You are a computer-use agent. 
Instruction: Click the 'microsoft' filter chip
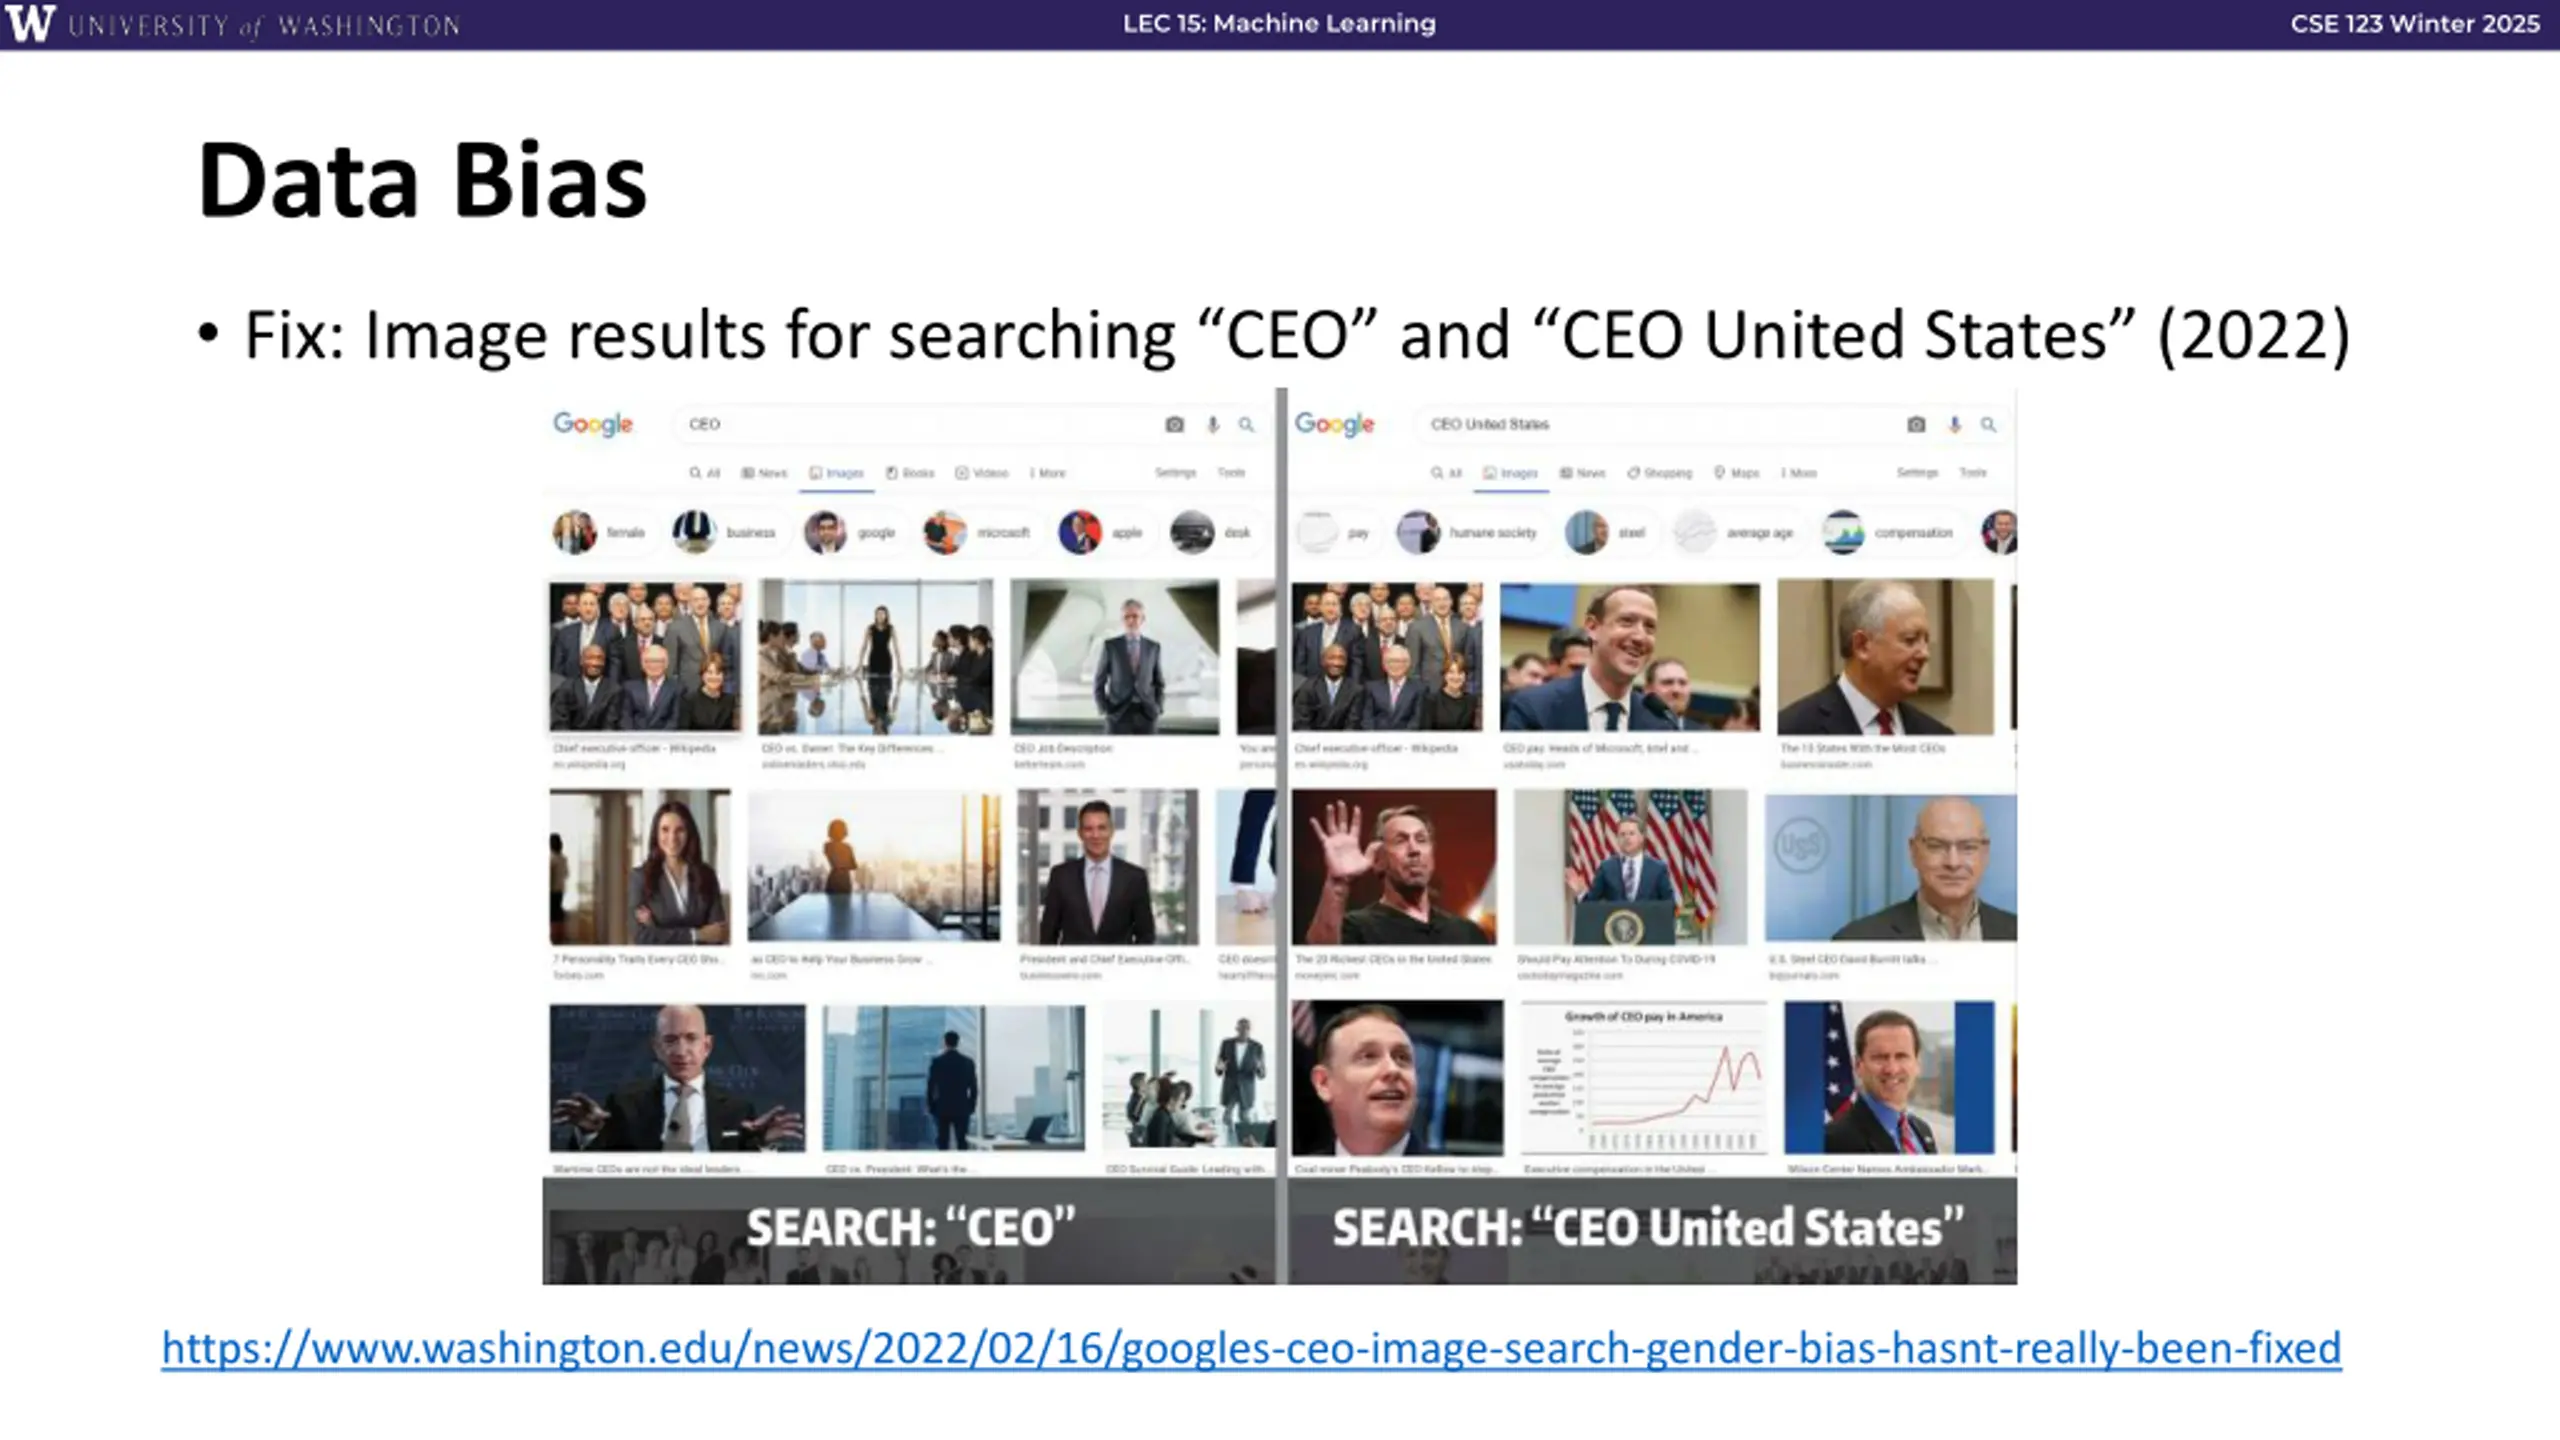[x=977, y=533]
